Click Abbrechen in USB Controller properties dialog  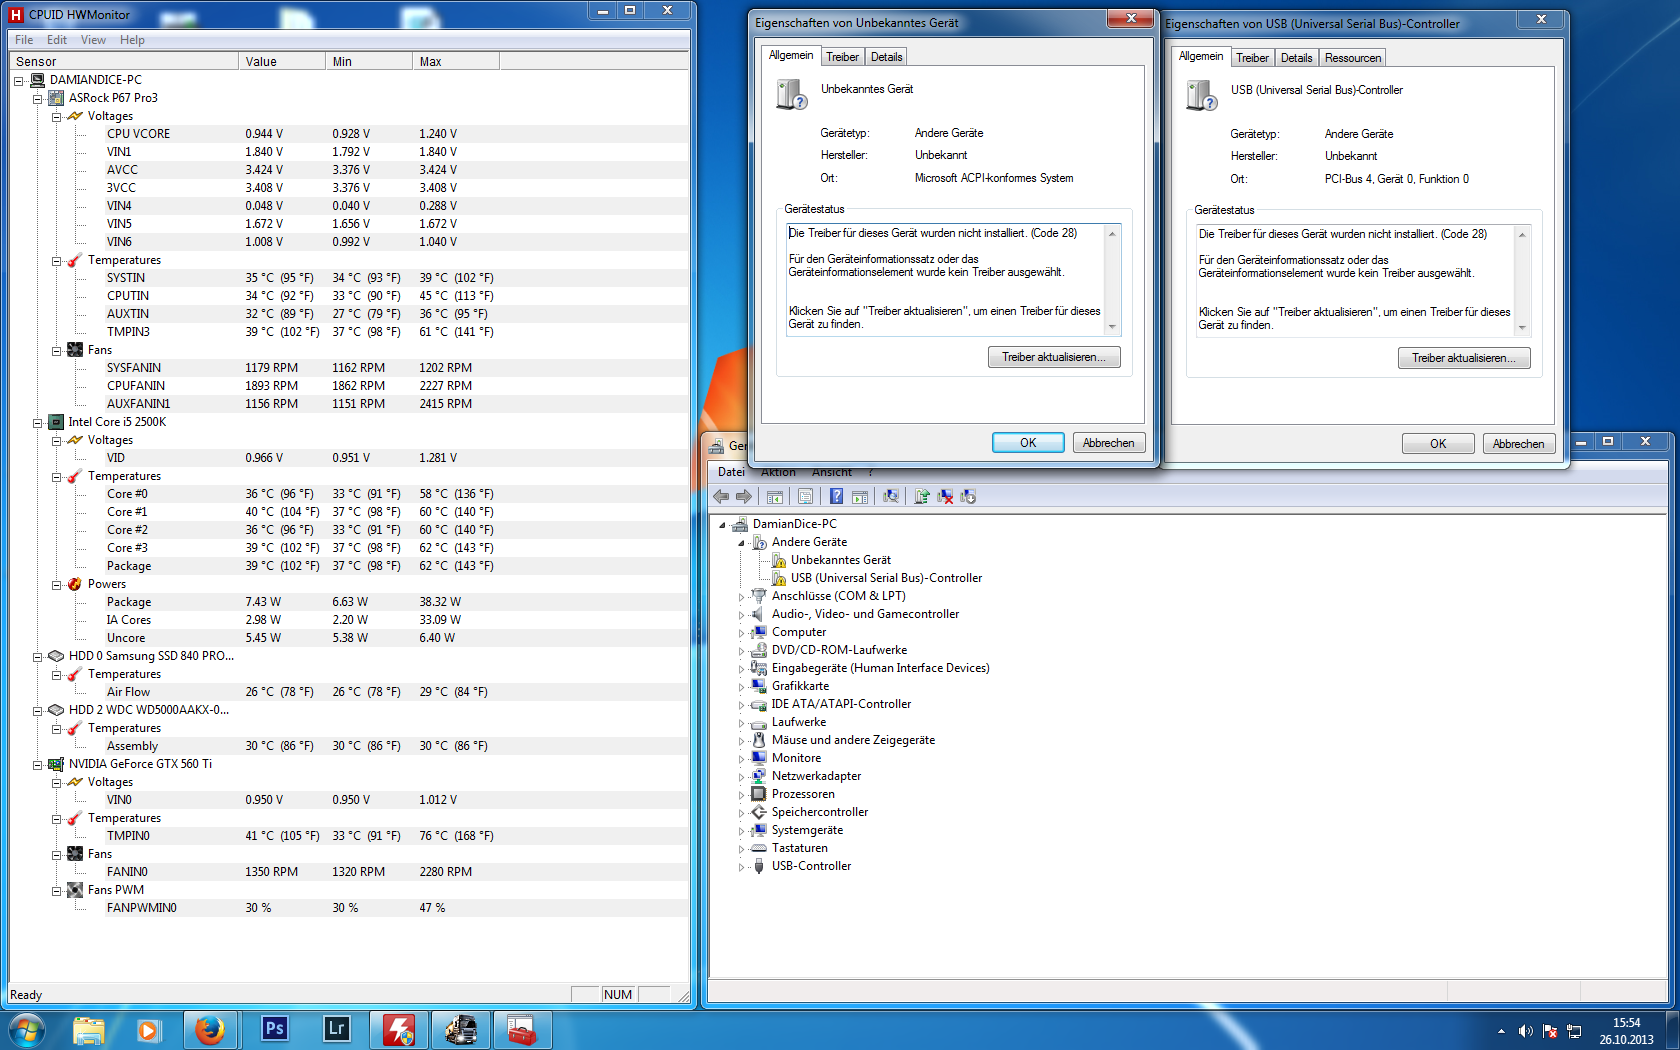[x=1518, y=444]
